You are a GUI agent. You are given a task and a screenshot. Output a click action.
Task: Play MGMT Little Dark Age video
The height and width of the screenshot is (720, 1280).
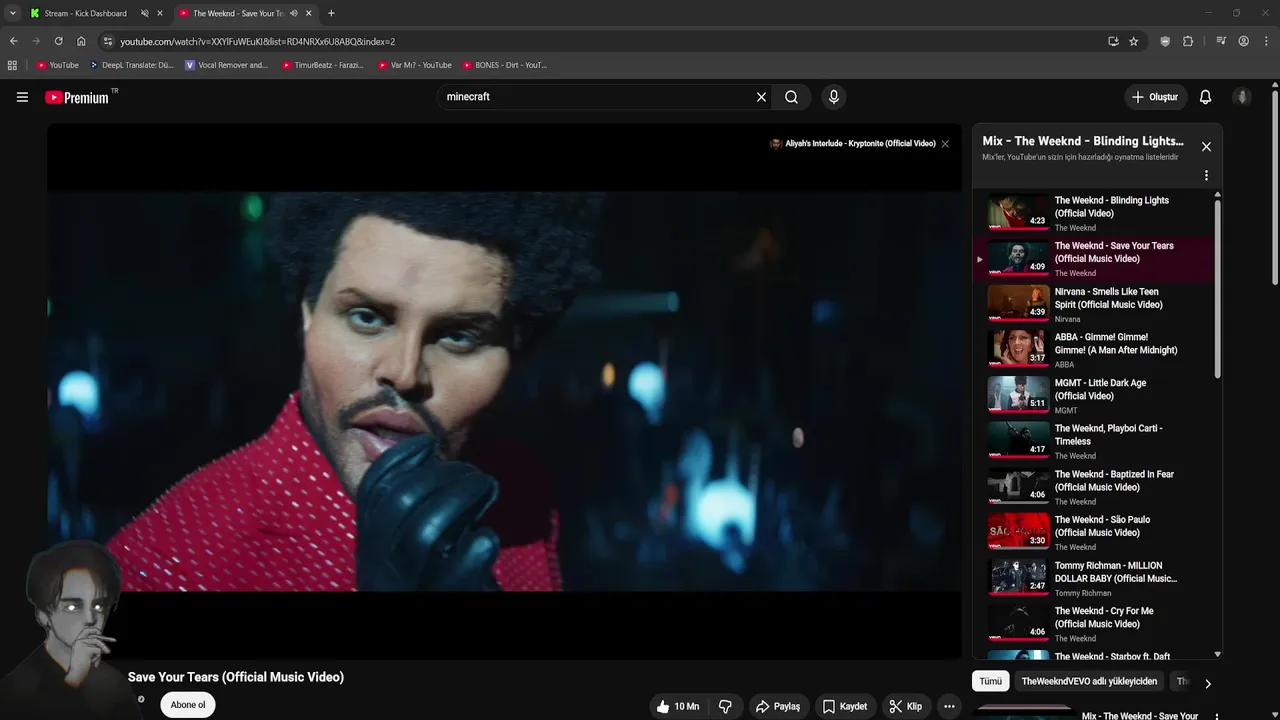(1093, 396)
